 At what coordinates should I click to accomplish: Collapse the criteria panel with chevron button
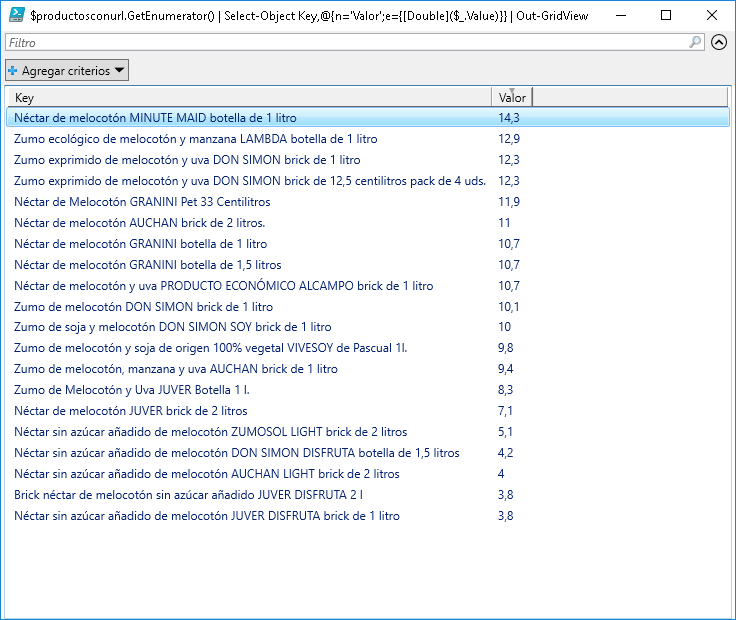click(719, 43)
